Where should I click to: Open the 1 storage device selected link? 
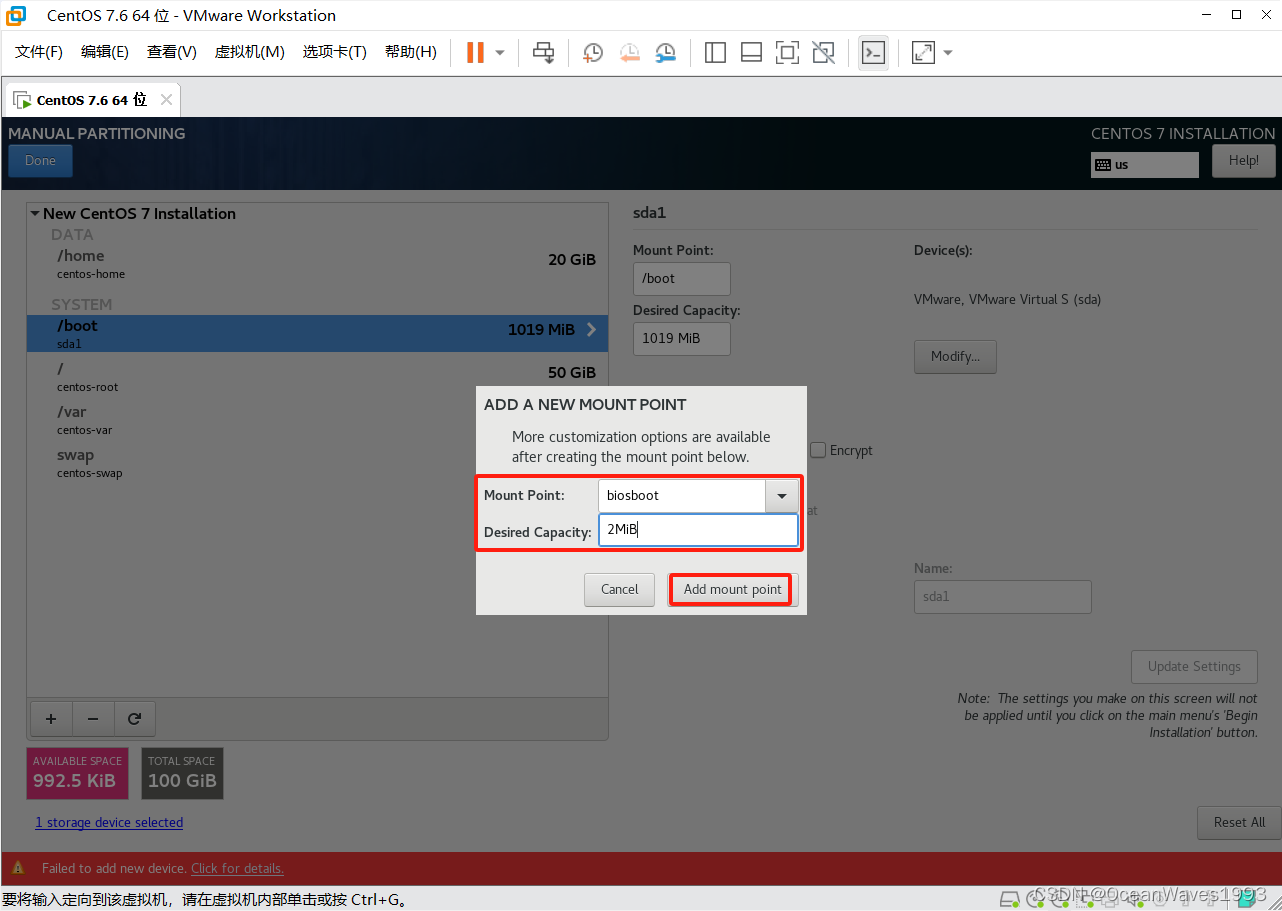(109, 822)
